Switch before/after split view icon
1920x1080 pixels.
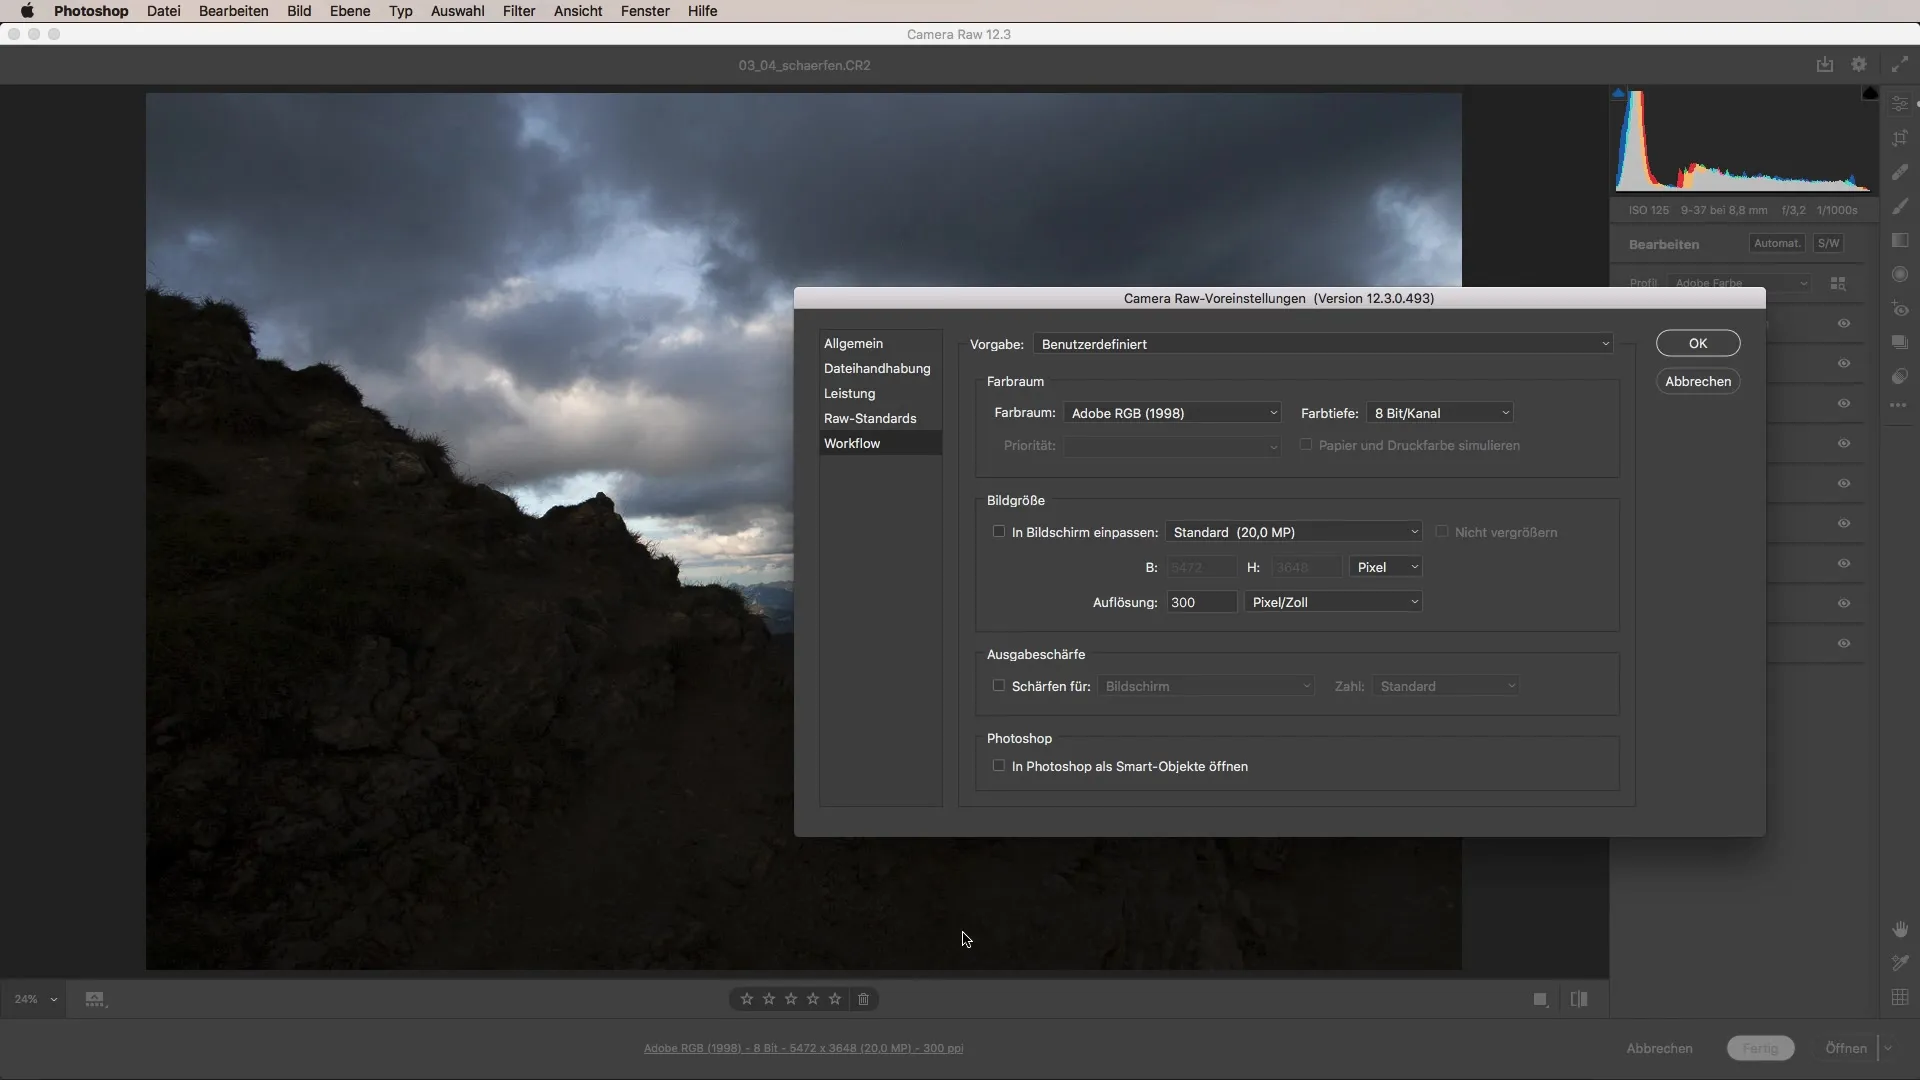1579,999
